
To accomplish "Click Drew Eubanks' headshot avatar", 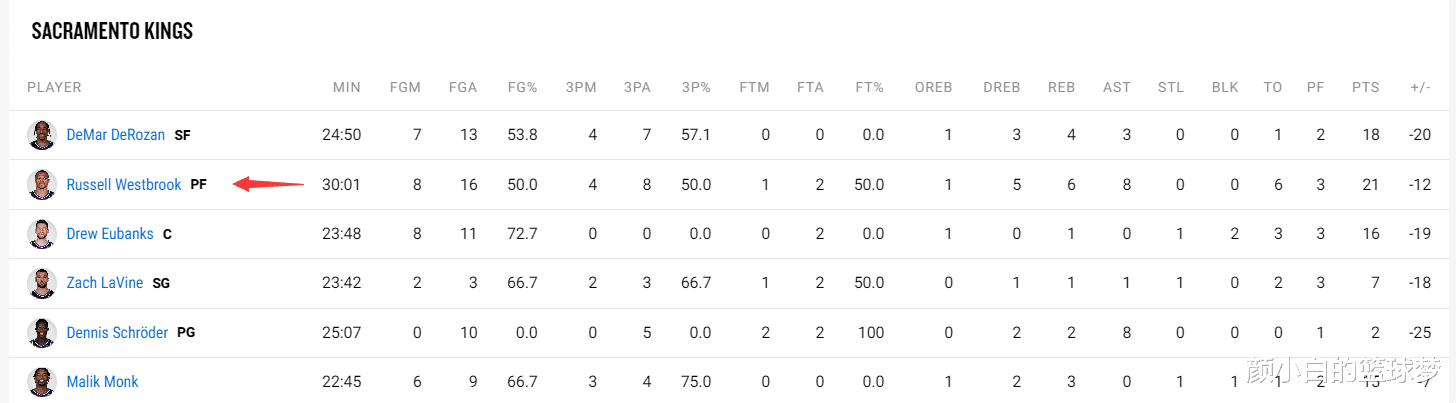I will 41,234.
